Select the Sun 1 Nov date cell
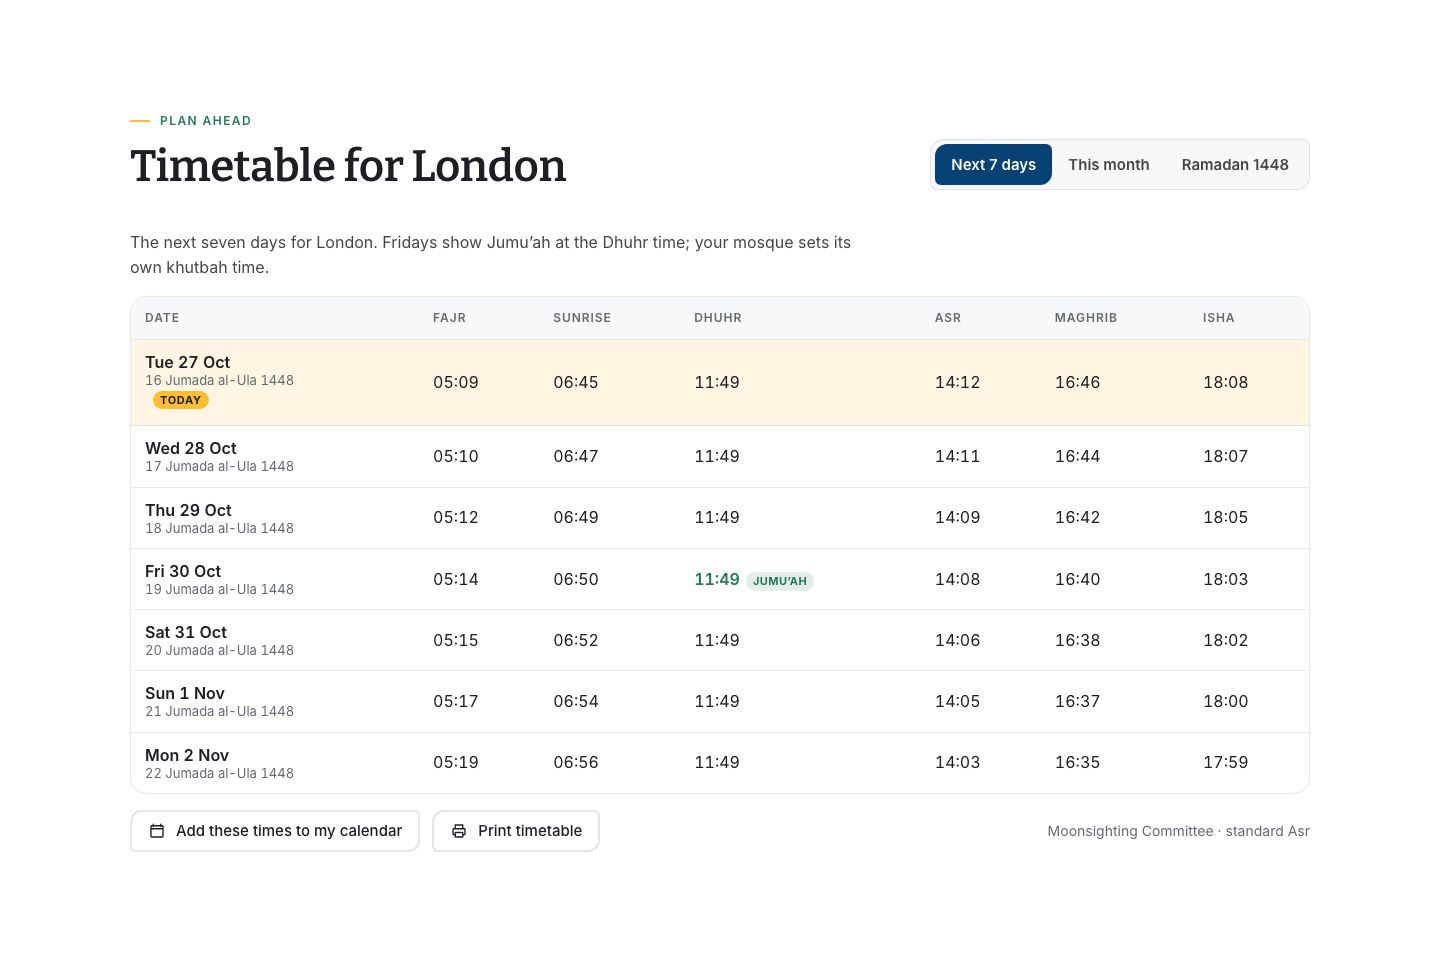1440x956 pixels. (275, 701)
